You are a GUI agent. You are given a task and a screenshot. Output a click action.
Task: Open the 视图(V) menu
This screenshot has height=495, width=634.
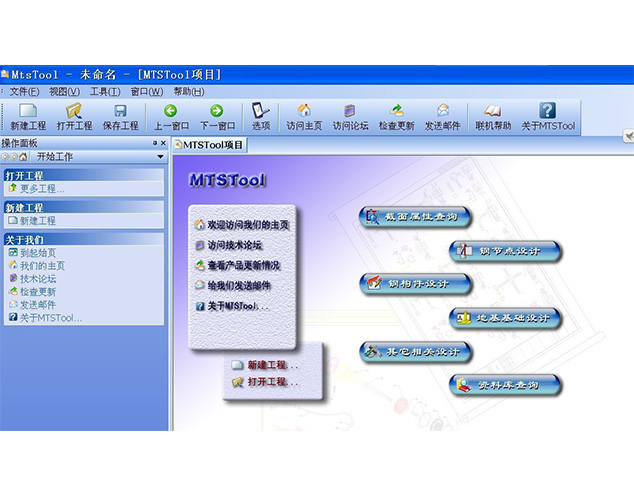tap(64, 92)
